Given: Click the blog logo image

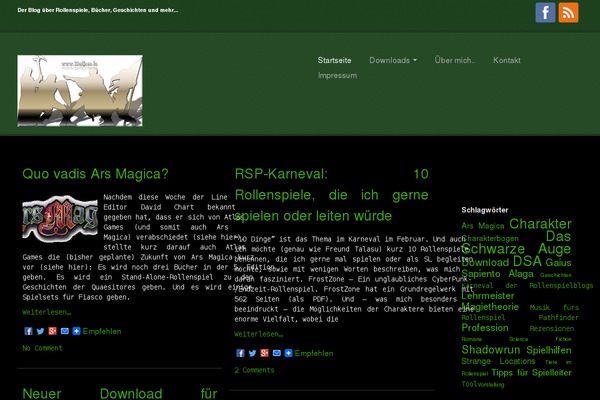Looking at the screenshot, I should [80, 91].
